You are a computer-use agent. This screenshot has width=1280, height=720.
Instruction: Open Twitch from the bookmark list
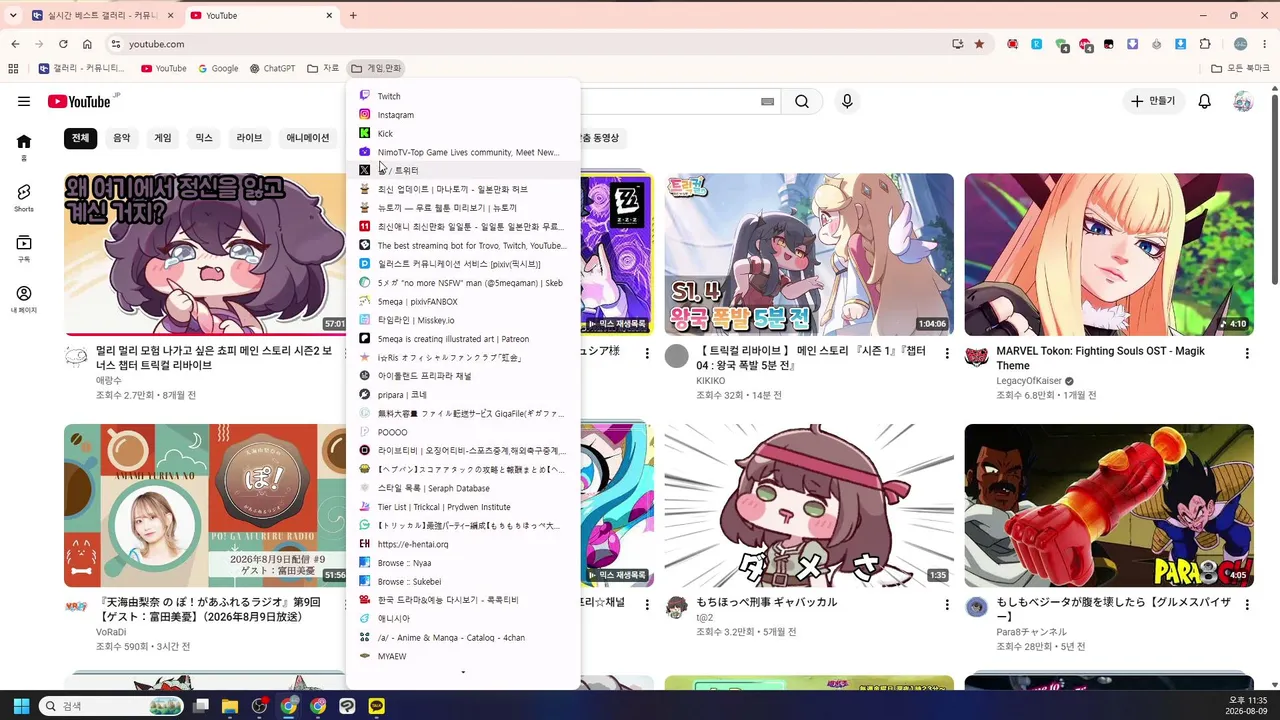(463, 96)
